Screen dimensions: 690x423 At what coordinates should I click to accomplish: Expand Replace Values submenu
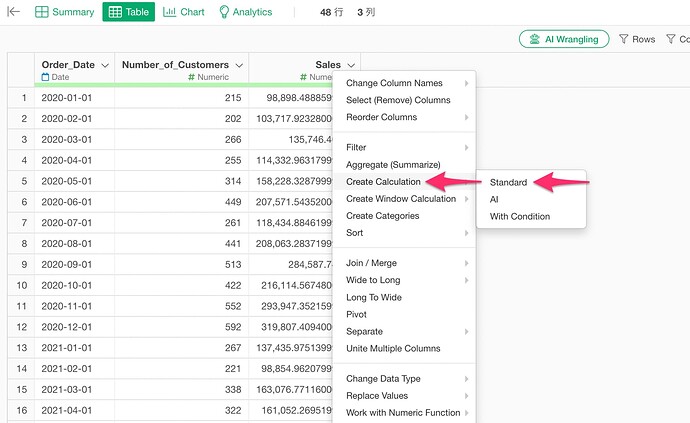(404, 396)
